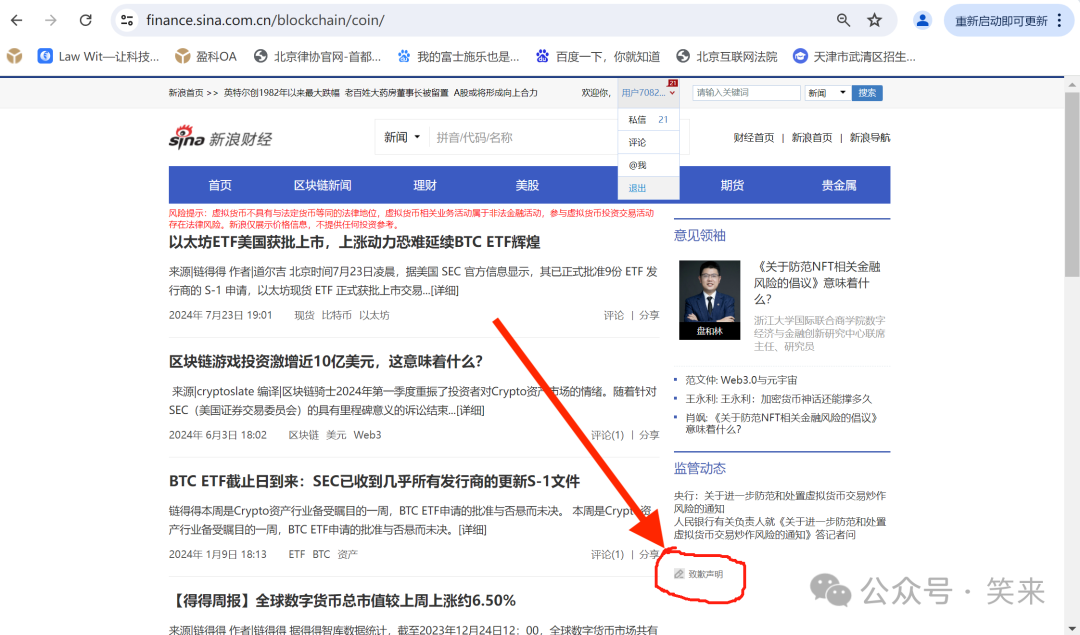The image size is (1080, 635).
Task: Bookmark this page with the star
Action: (x=875, y=21)
